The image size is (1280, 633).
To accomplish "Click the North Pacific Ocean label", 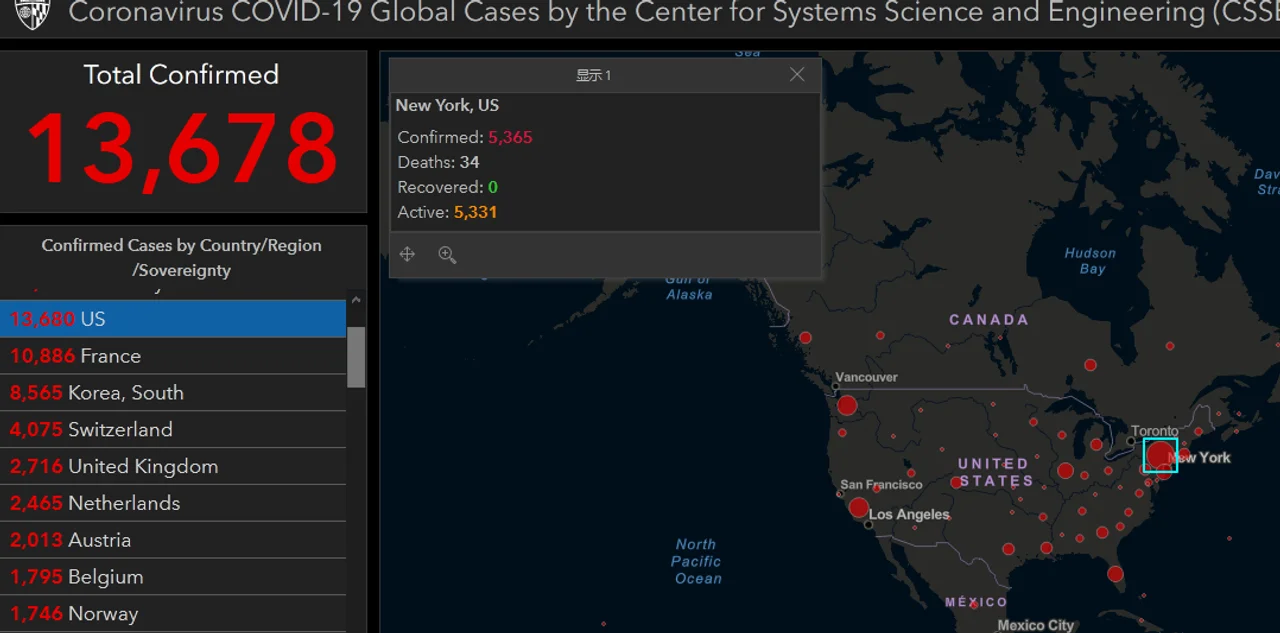I will pyautogui.click(x=696, y=561).
